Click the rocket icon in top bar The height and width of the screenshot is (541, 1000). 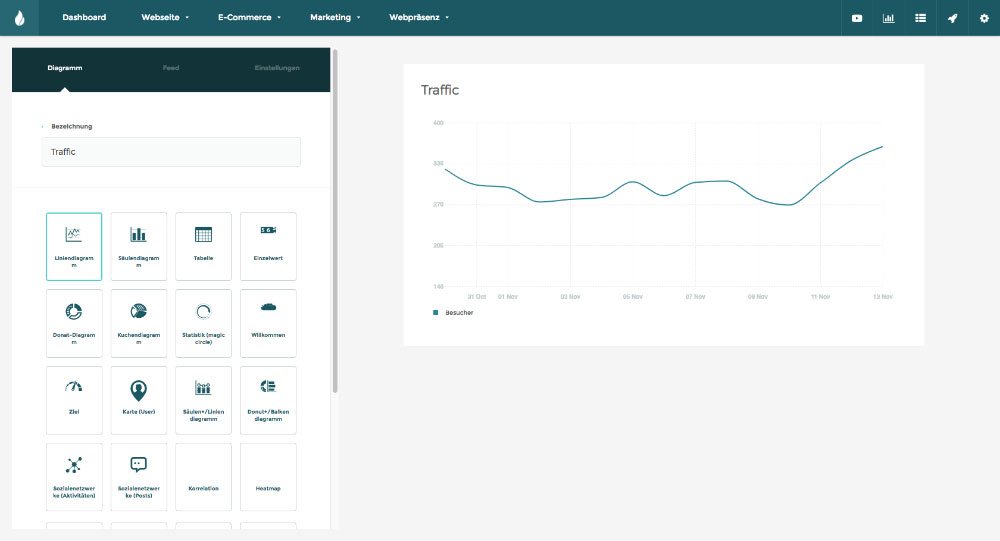[952, 18]
